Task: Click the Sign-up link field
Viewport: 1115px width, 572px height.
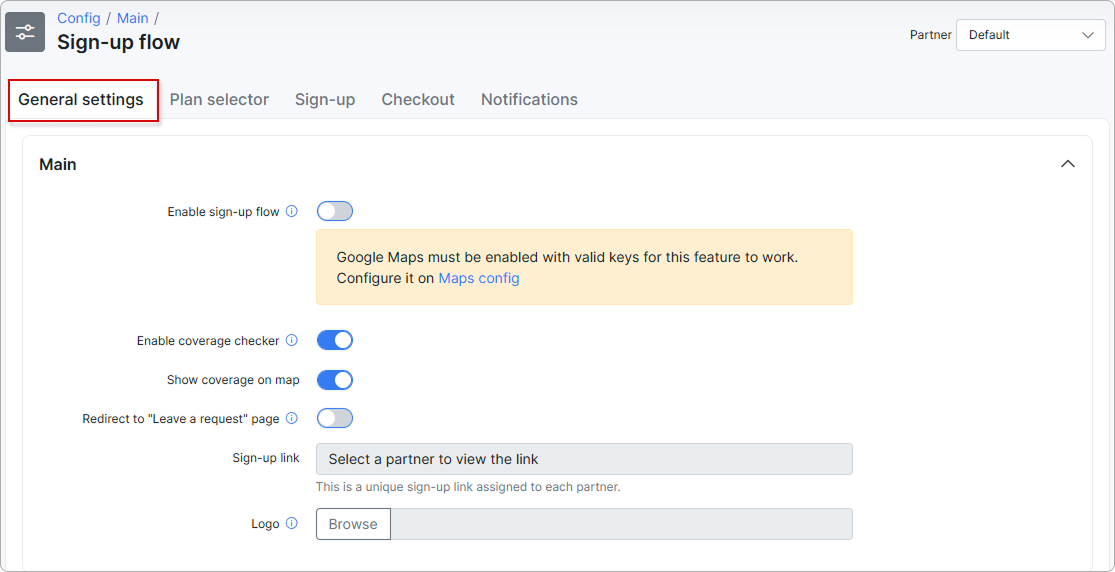Action: pyautogui.click(x=585, y=460)
